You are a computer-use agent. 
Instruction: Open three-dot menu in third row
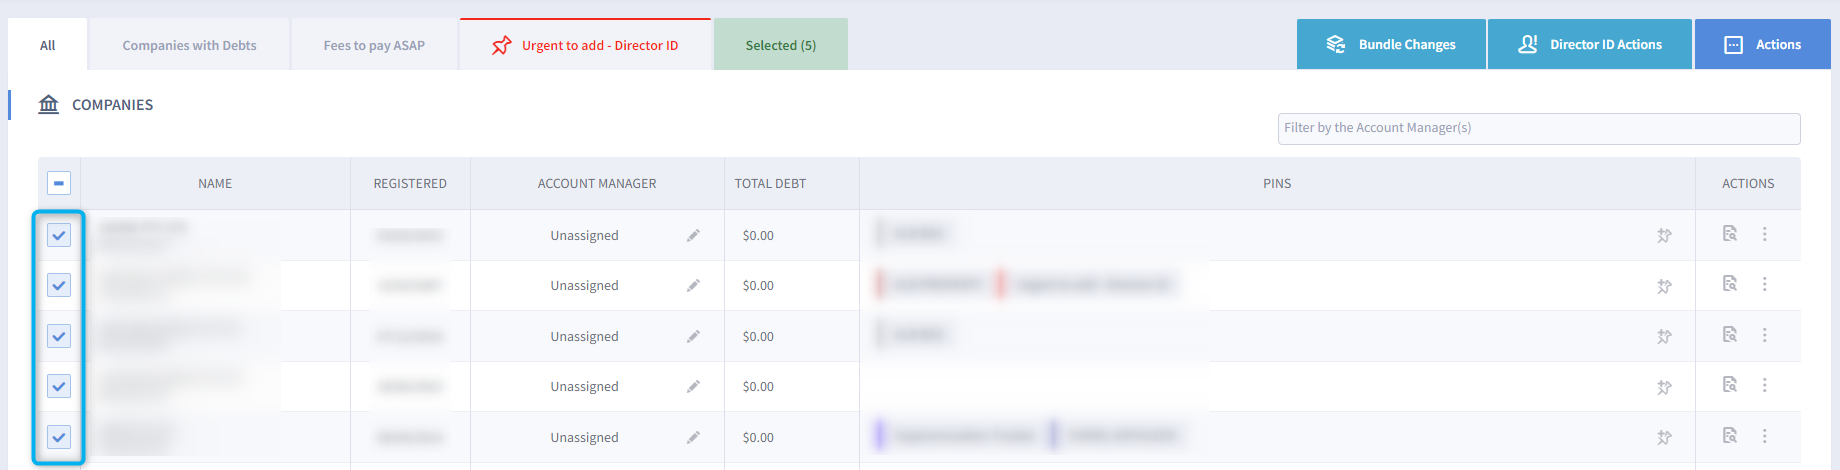tap(1765, 335)
